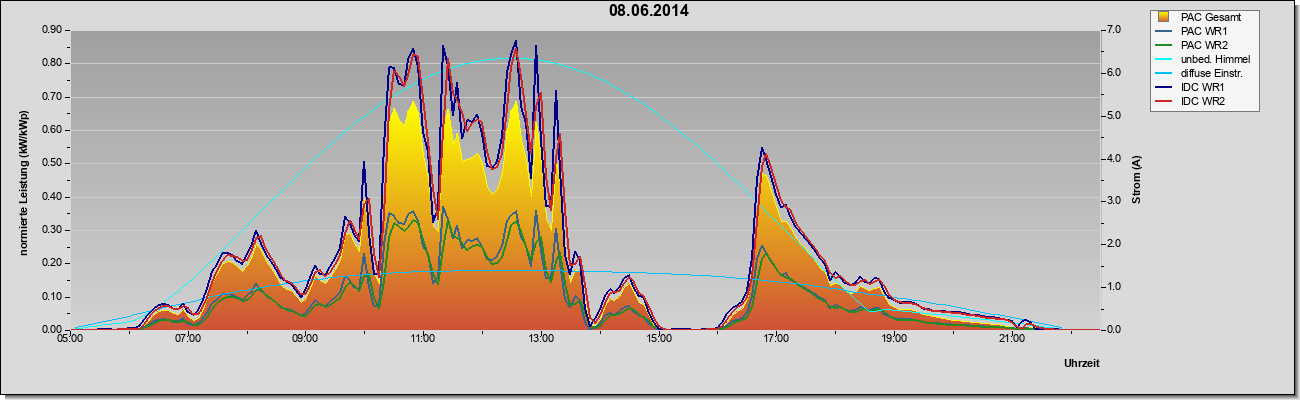Click the 21:00 time axis label
Screen dimensions: 1300x400
pyautogui.click(x=1012, y=339)
